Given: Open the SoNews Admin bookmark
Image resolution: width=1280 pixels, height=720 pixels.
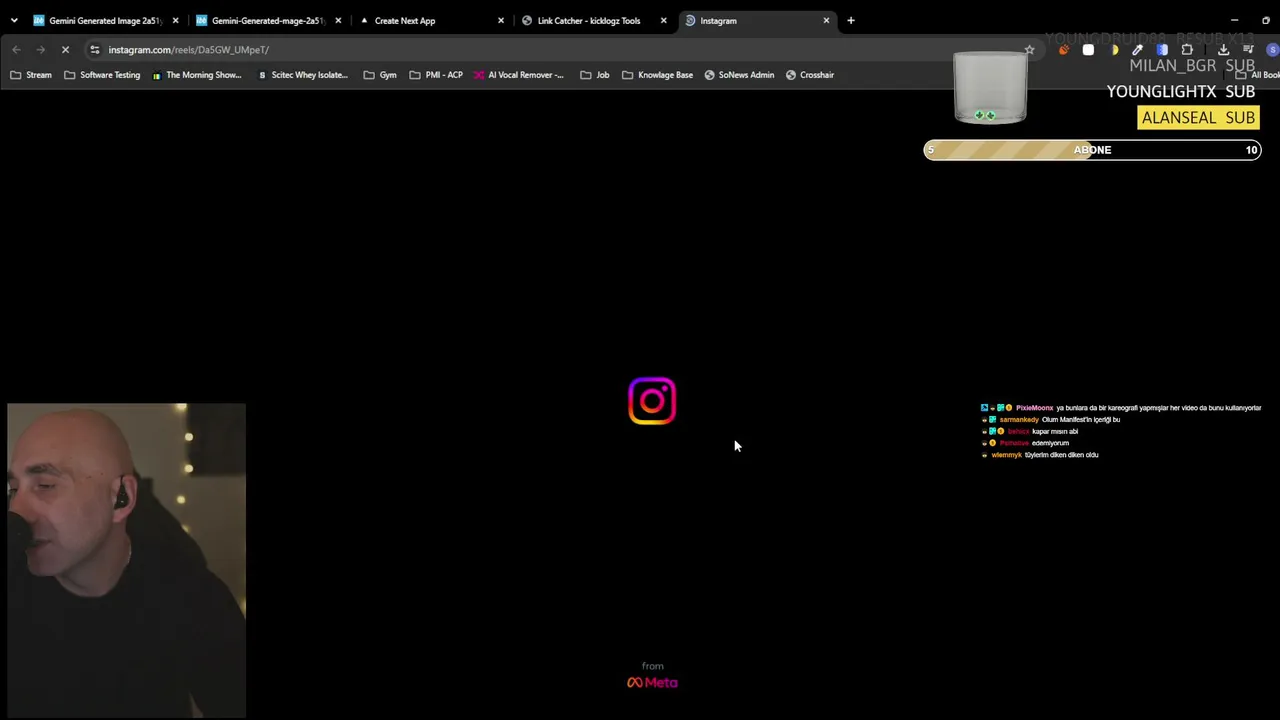Looking at the screenshot, I should [739, 75].
